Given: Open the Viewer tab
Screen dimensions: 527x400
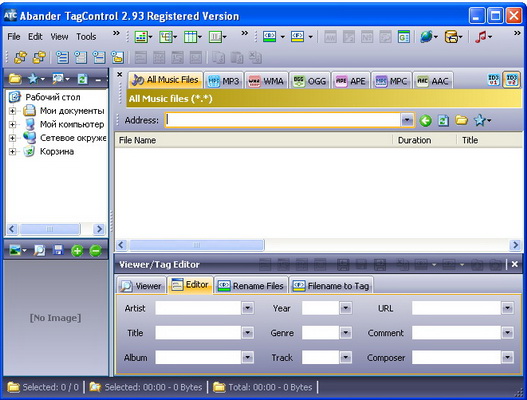Looking at the screenshot, I should tap(141, 286).
